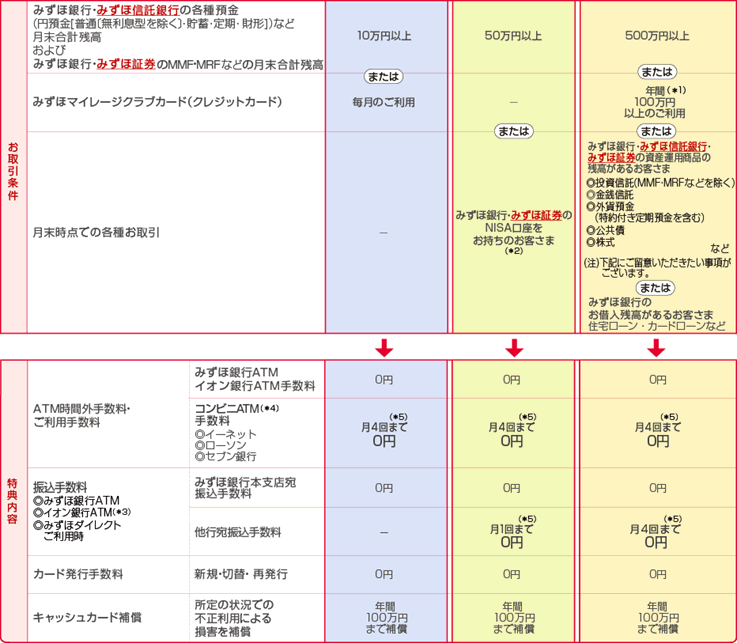Select the 10万円以上 condition cell
The height and width of the screenshot is (643, 737).
384,36
